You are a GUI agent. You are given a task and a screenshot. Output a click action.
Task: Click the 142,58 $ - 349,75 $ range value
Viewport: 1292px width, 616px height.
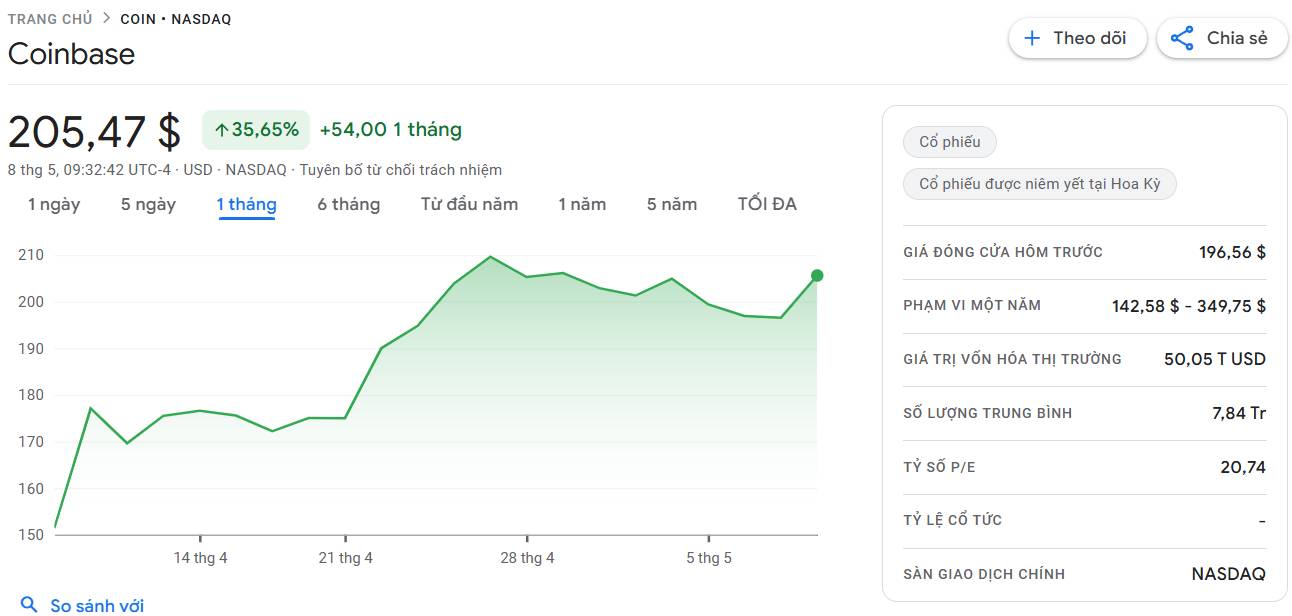point(1189,306)
